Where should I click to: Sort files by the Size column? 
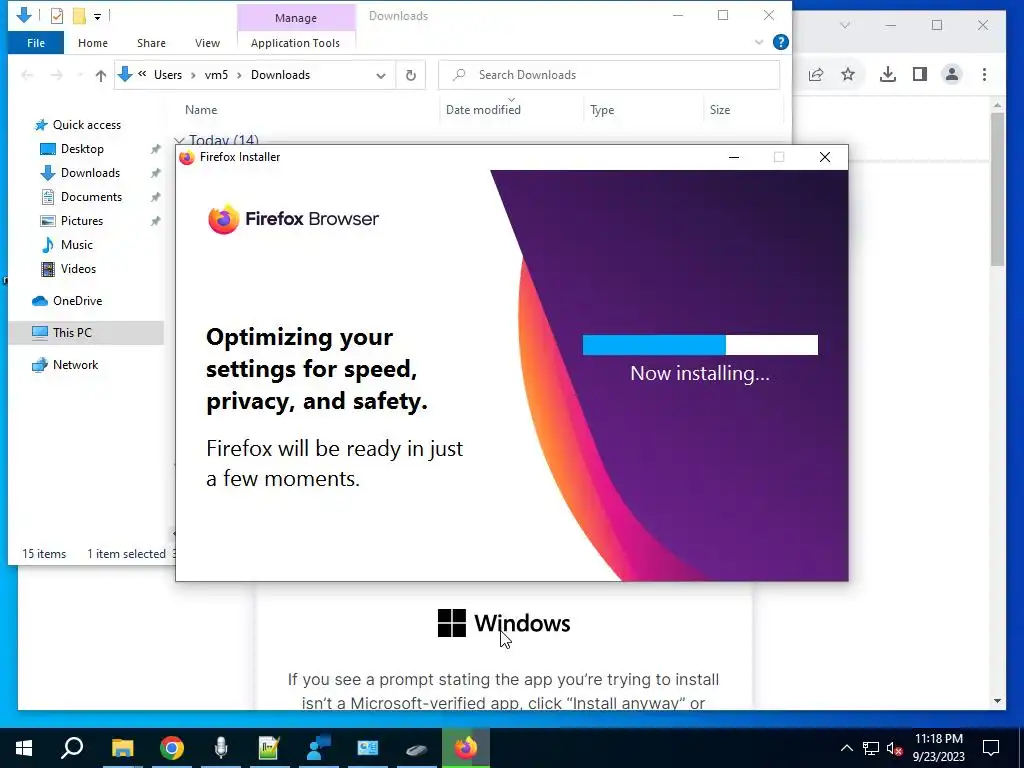point(720,110)
